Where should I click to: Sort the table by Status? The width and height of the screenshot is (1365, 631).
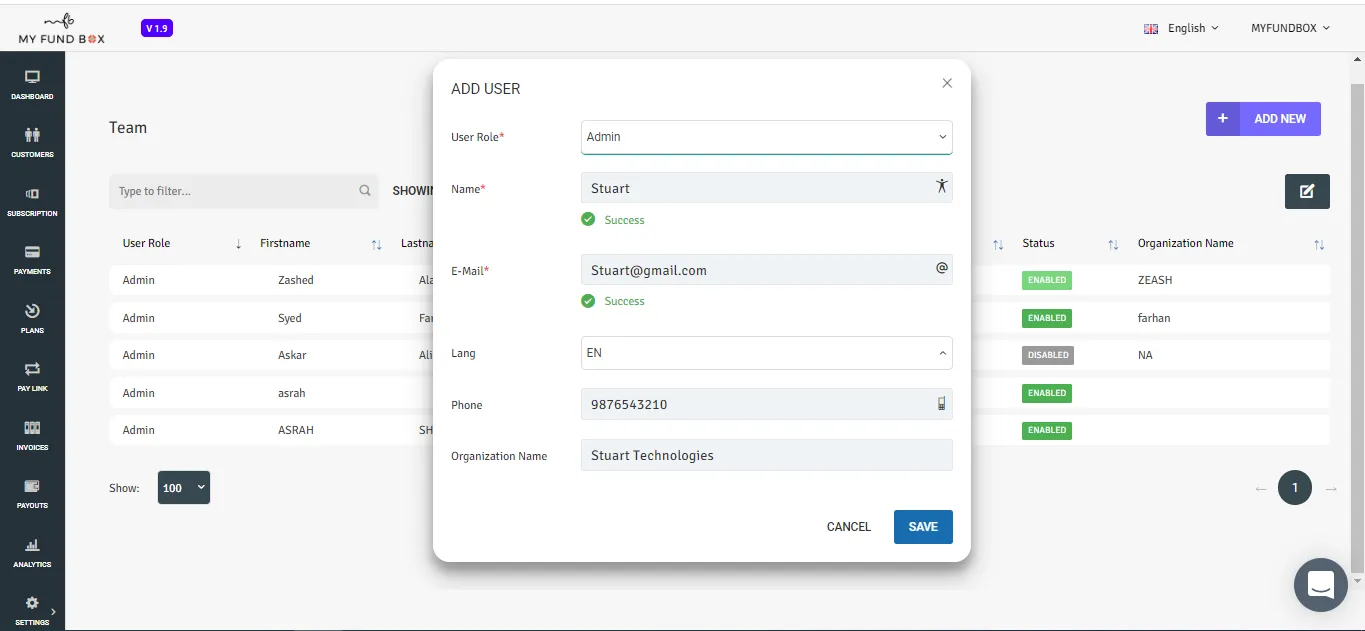(x=1113, y=244)
